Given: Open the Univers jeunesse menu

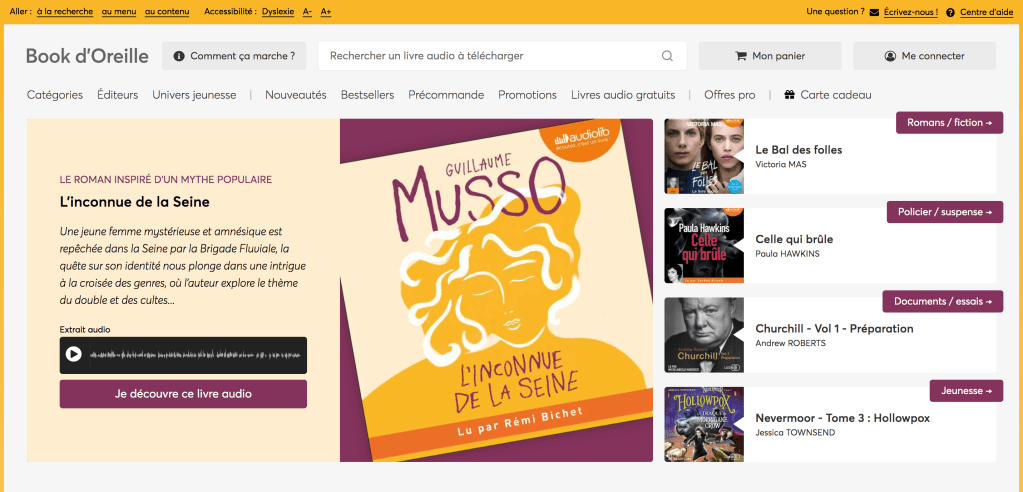Looking at the screenshot, I should pos(194,95).
